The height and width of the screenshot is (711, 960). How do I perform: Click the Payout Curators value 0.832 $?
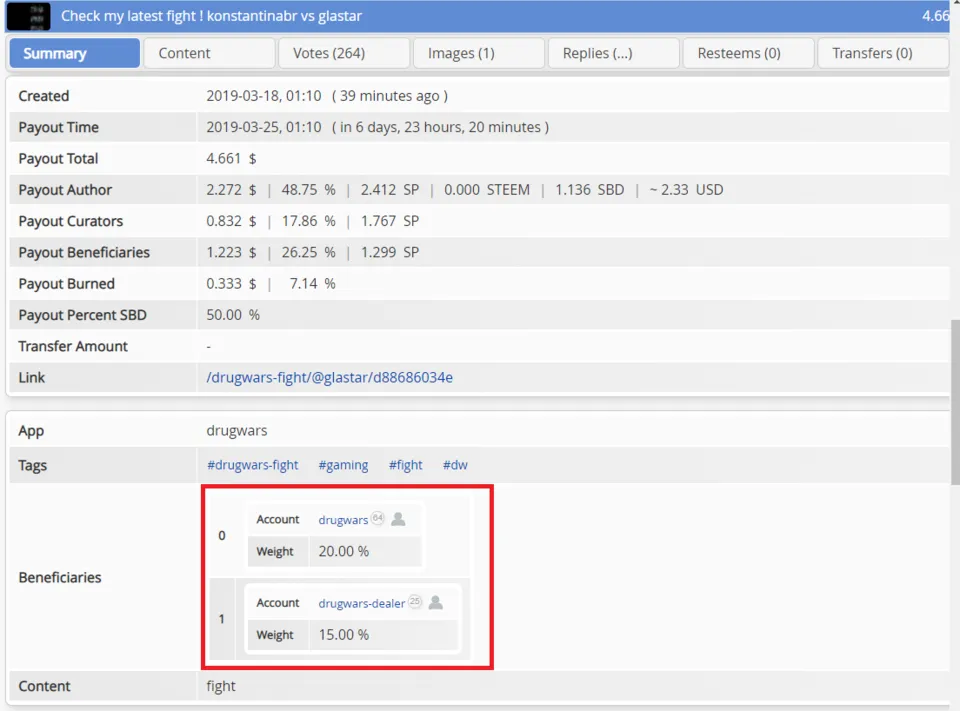coord(231,221)
